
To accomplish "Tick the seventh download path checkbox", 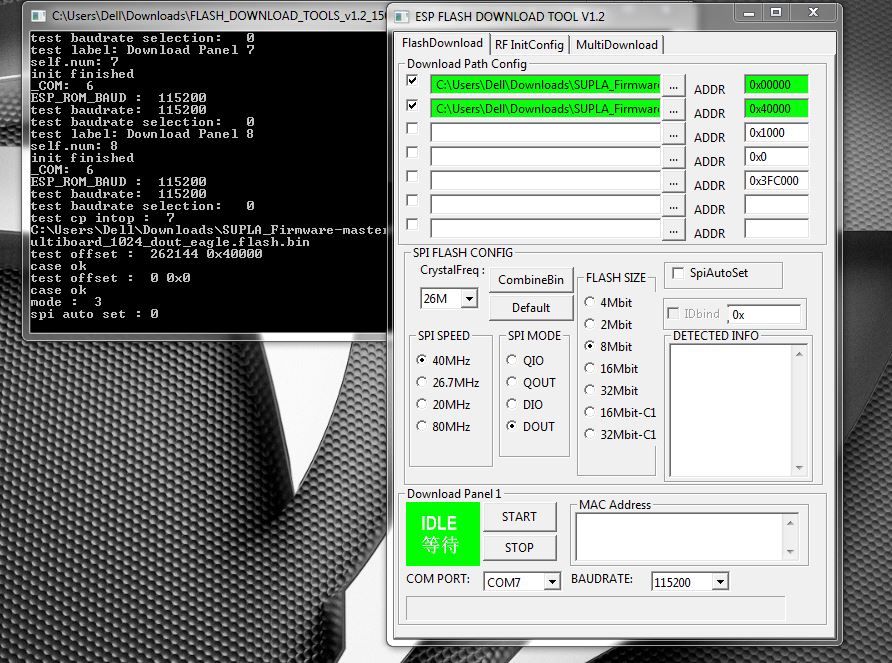I will 412,224.
